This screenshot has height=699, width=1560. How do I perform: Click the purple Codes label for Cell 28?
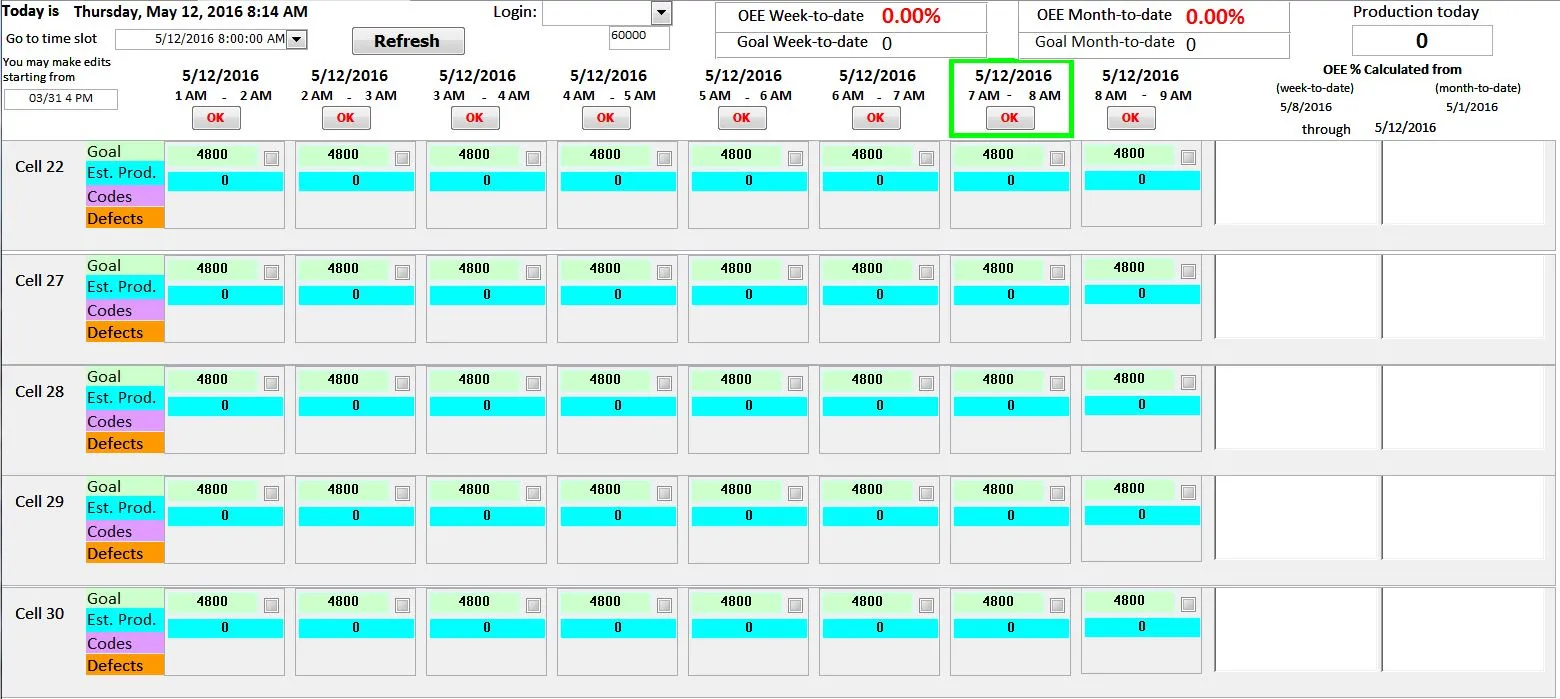125,422
